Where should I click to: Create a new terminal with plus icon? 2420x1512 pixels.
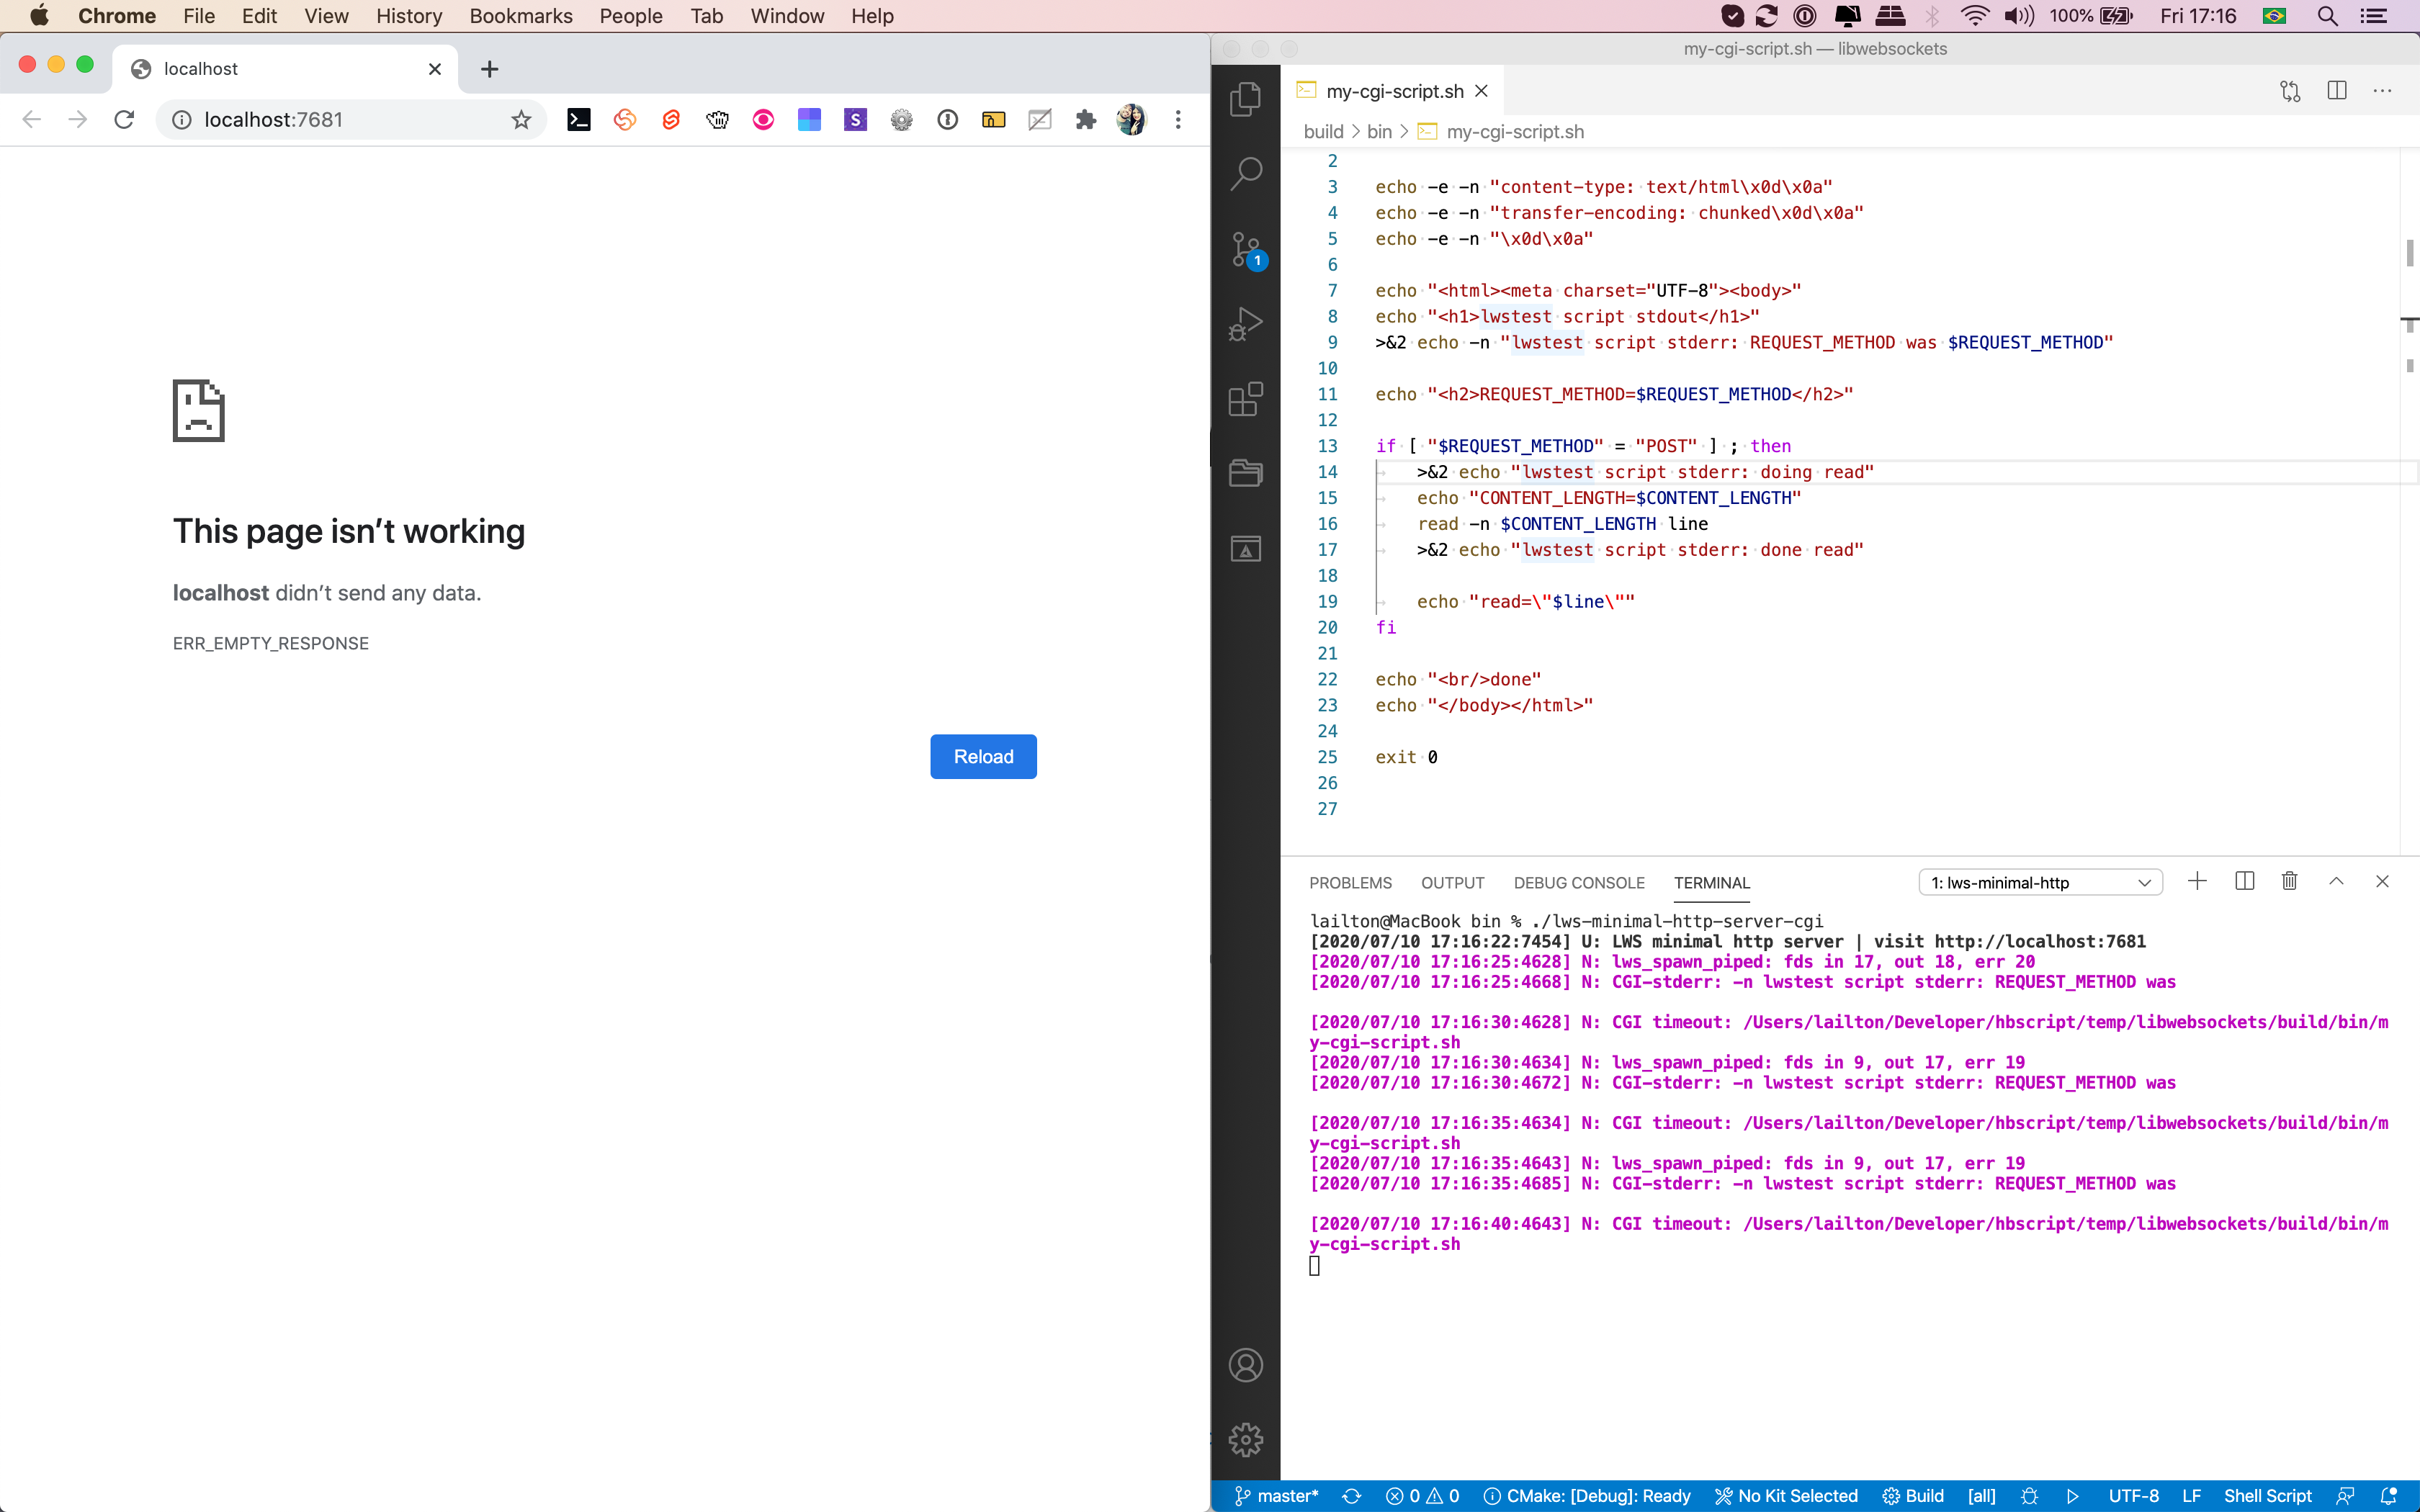point(2197,881)
